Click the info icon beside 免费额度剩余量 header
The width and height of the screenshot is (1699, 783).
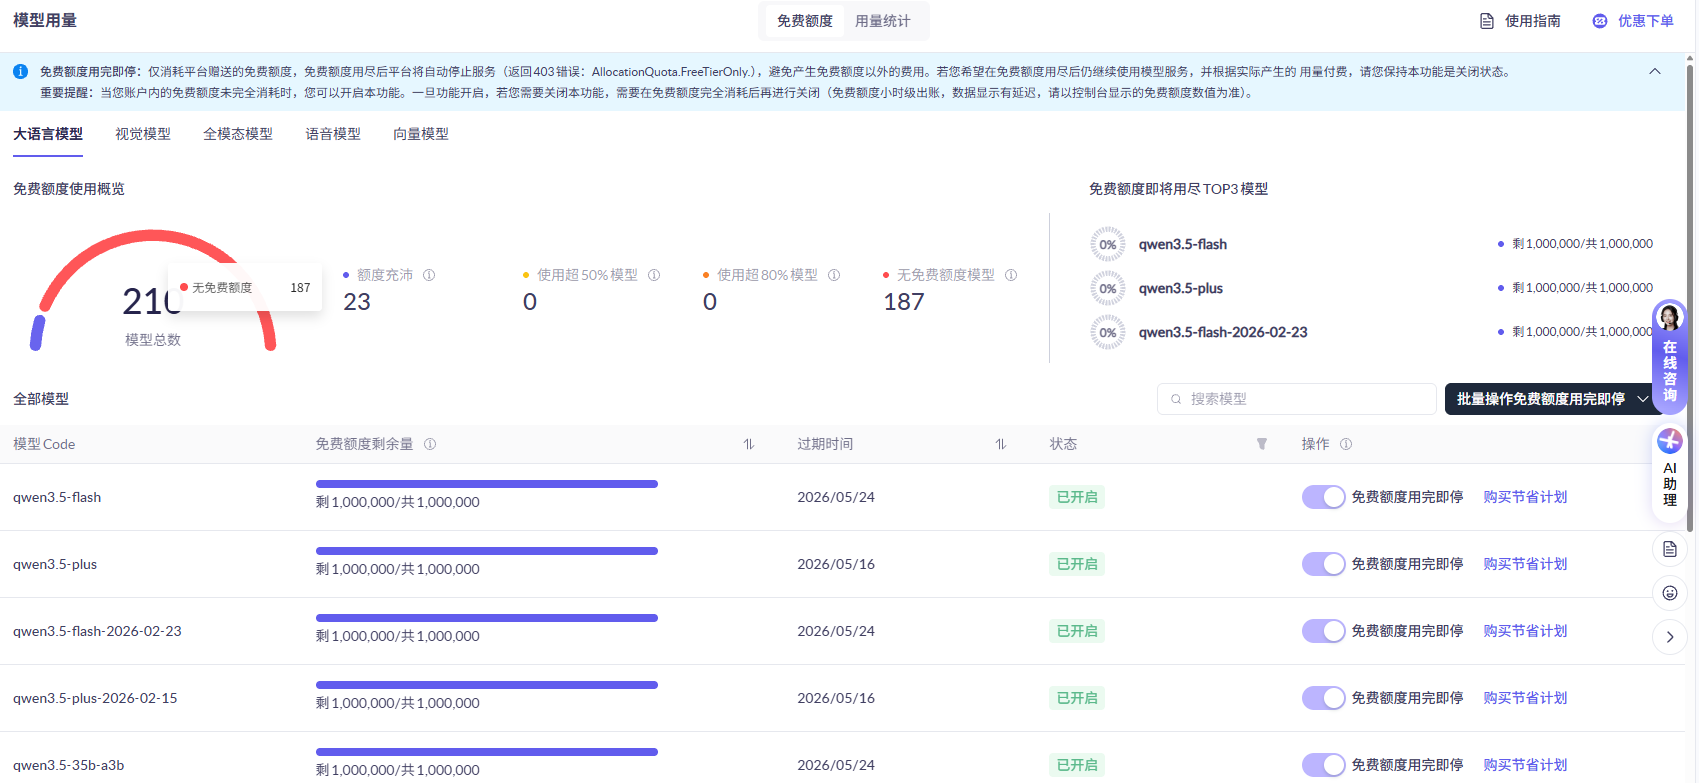coord(430,444)
